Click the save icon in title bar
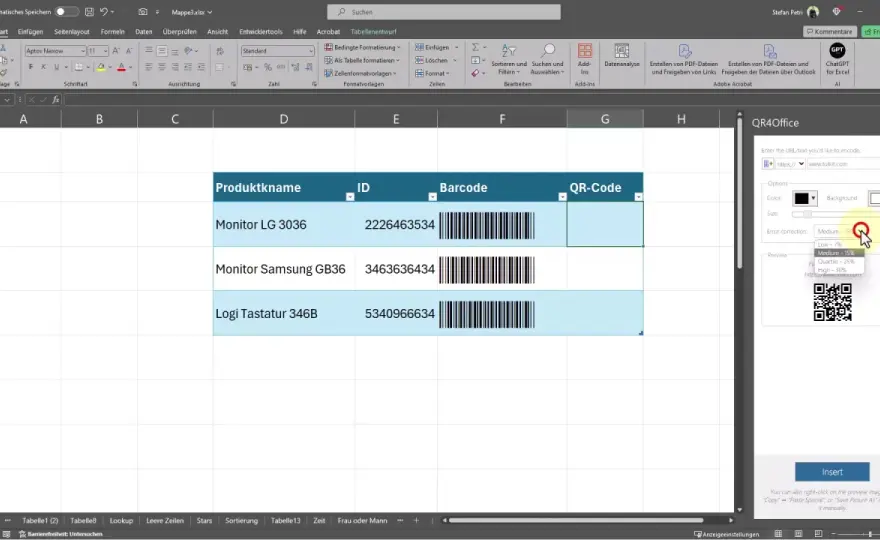The image size is (880, 540). (89, 12)
